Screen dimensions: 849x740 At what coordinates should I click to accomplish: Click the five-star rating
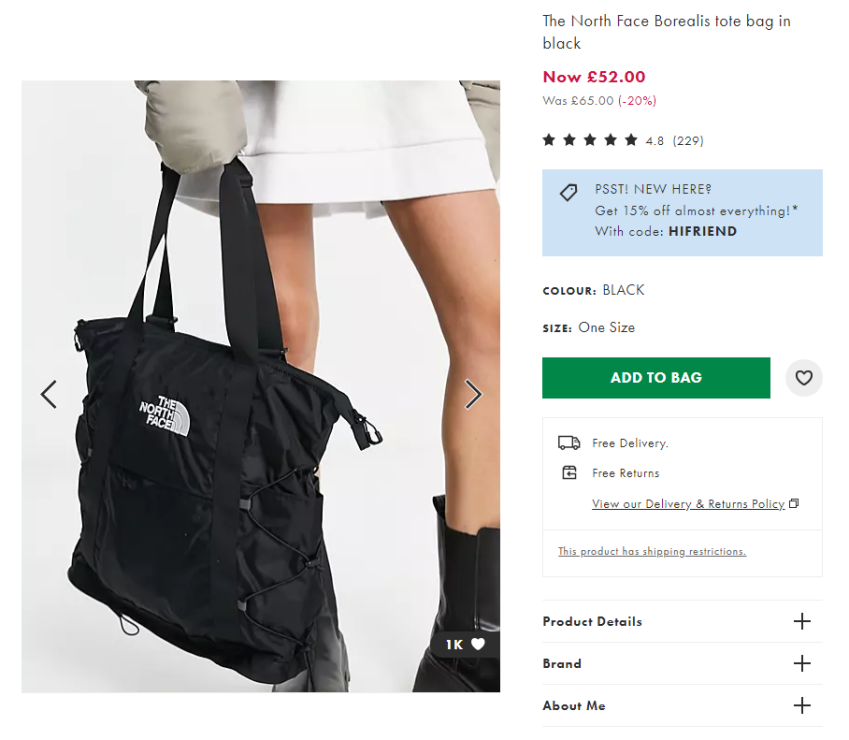point(590,140)
